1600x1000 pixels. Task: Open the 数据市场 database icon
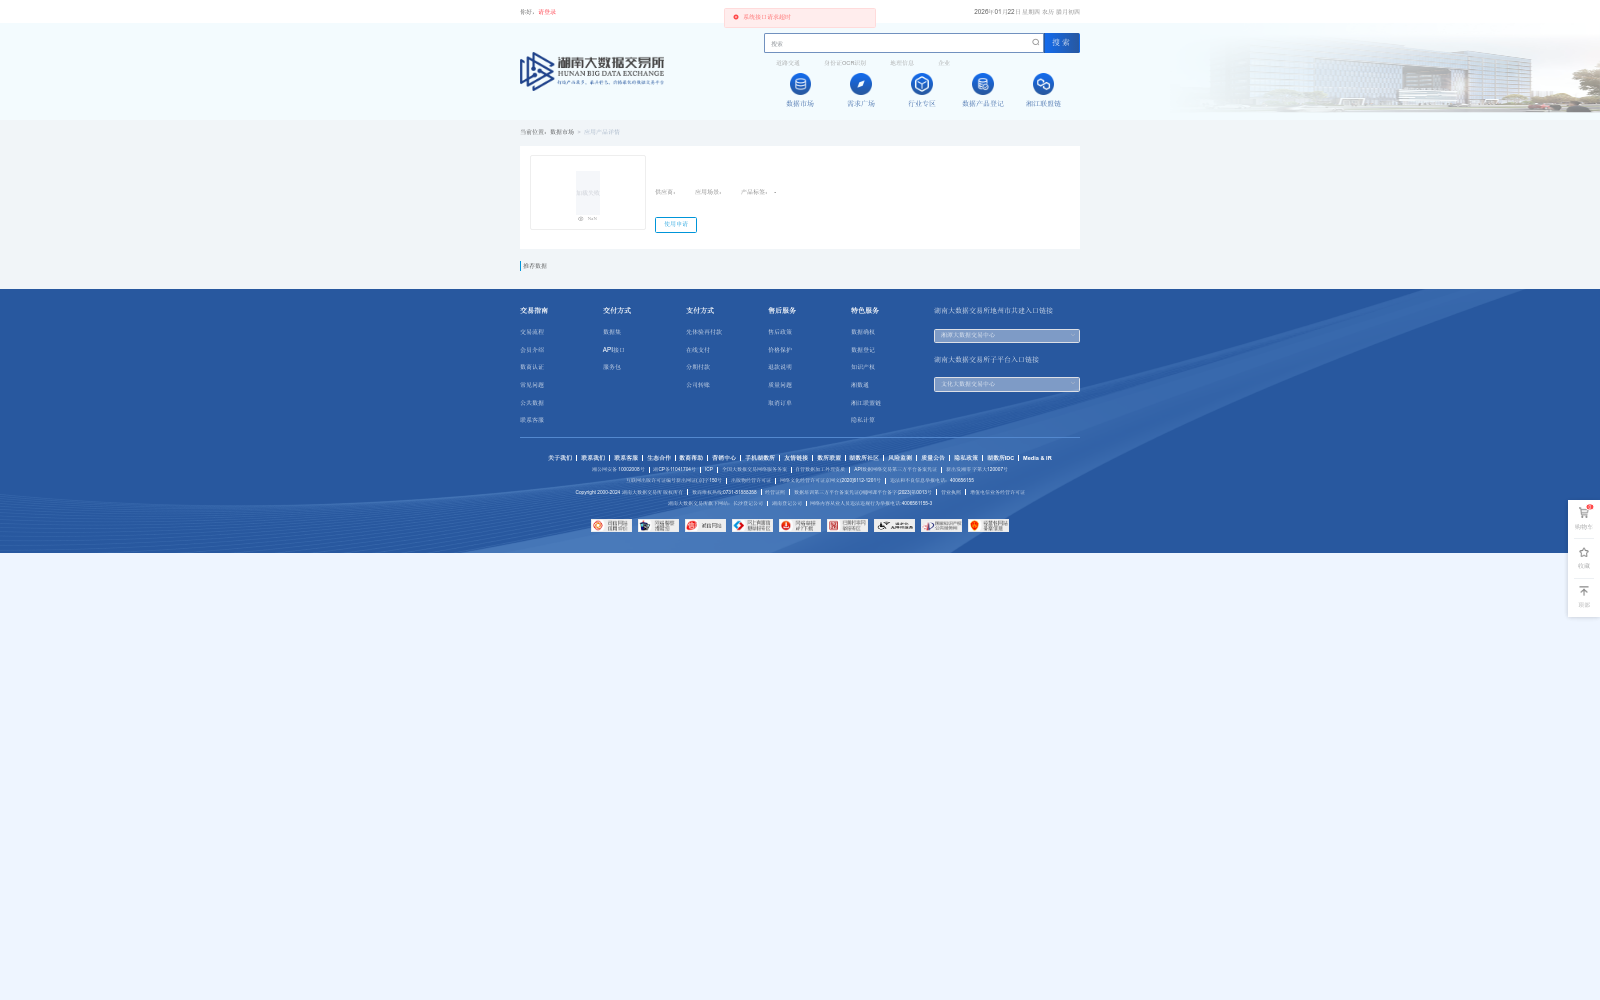point(800,84)
